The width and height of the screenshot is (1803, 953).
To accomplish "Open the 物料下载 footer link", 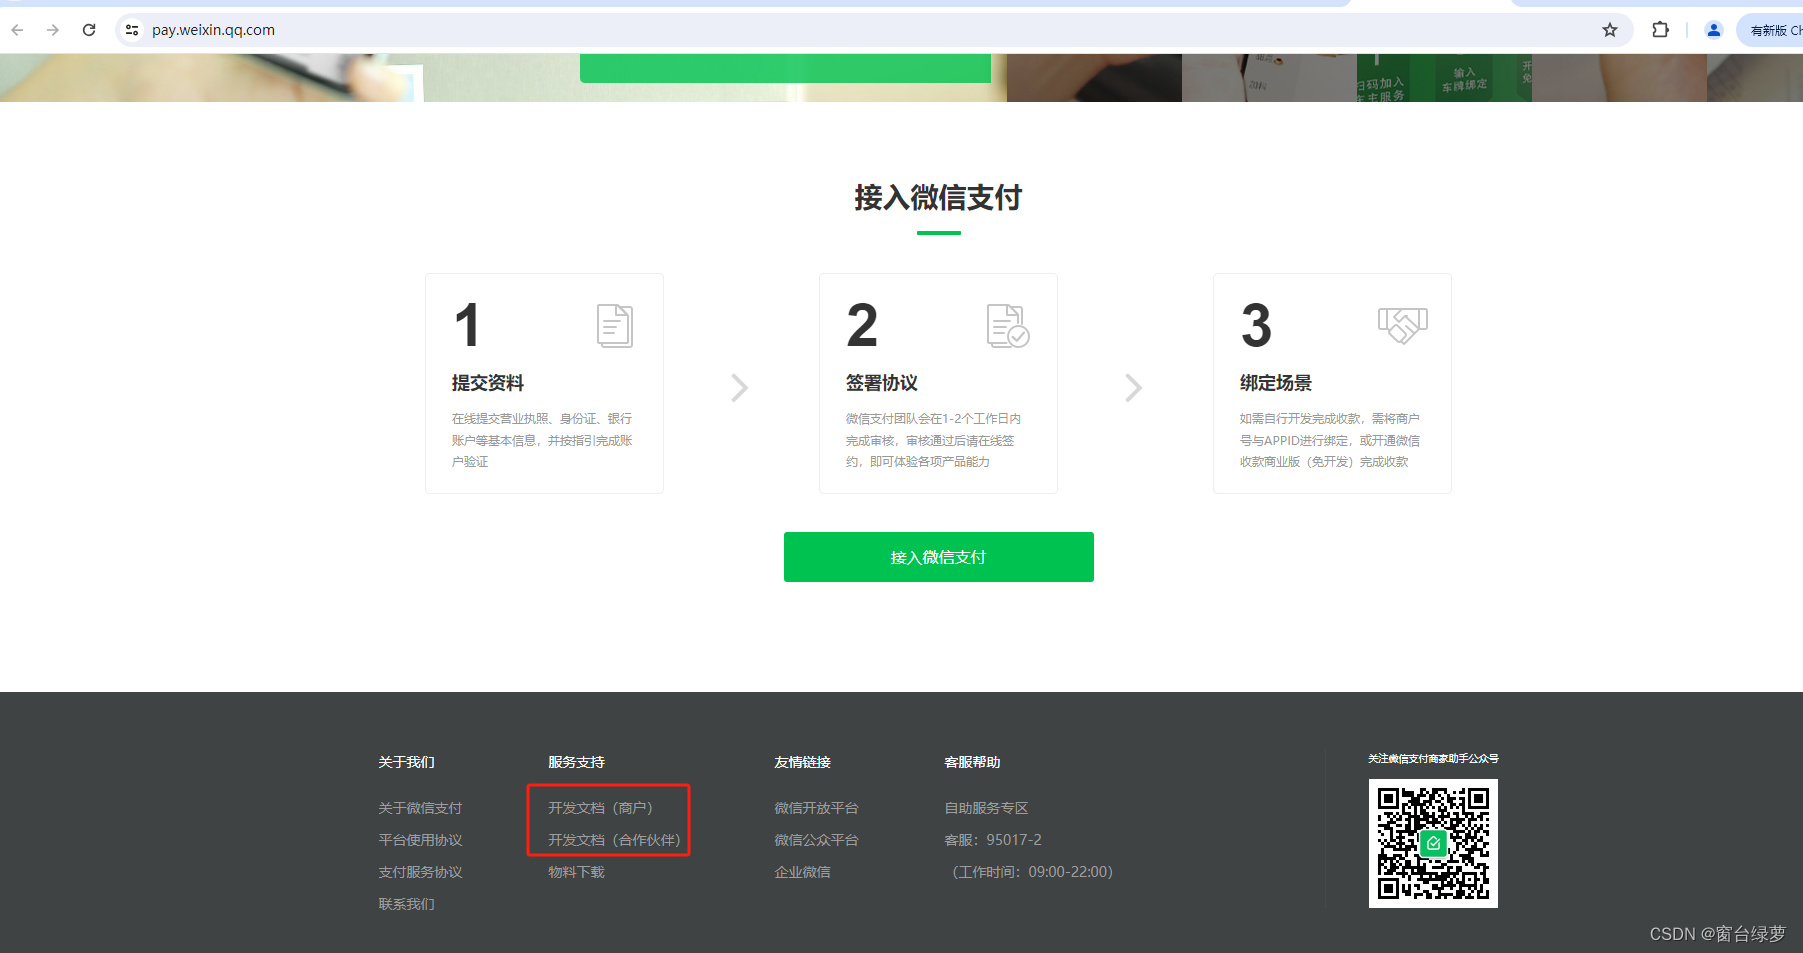I will [x=576, y=872].
